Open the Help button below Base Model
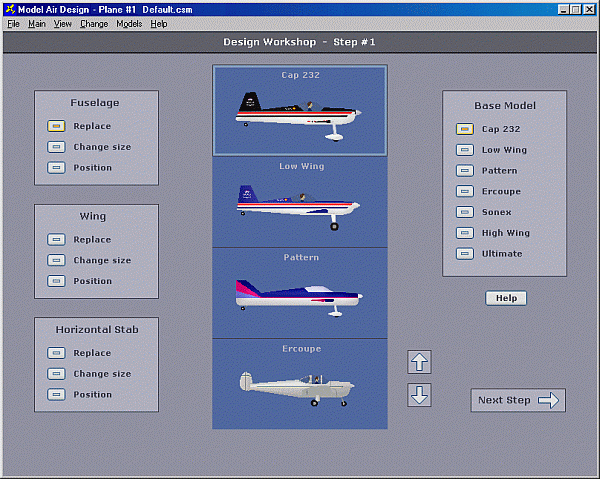The height and width of the screenshot is (479, 600). coord(506,298)
